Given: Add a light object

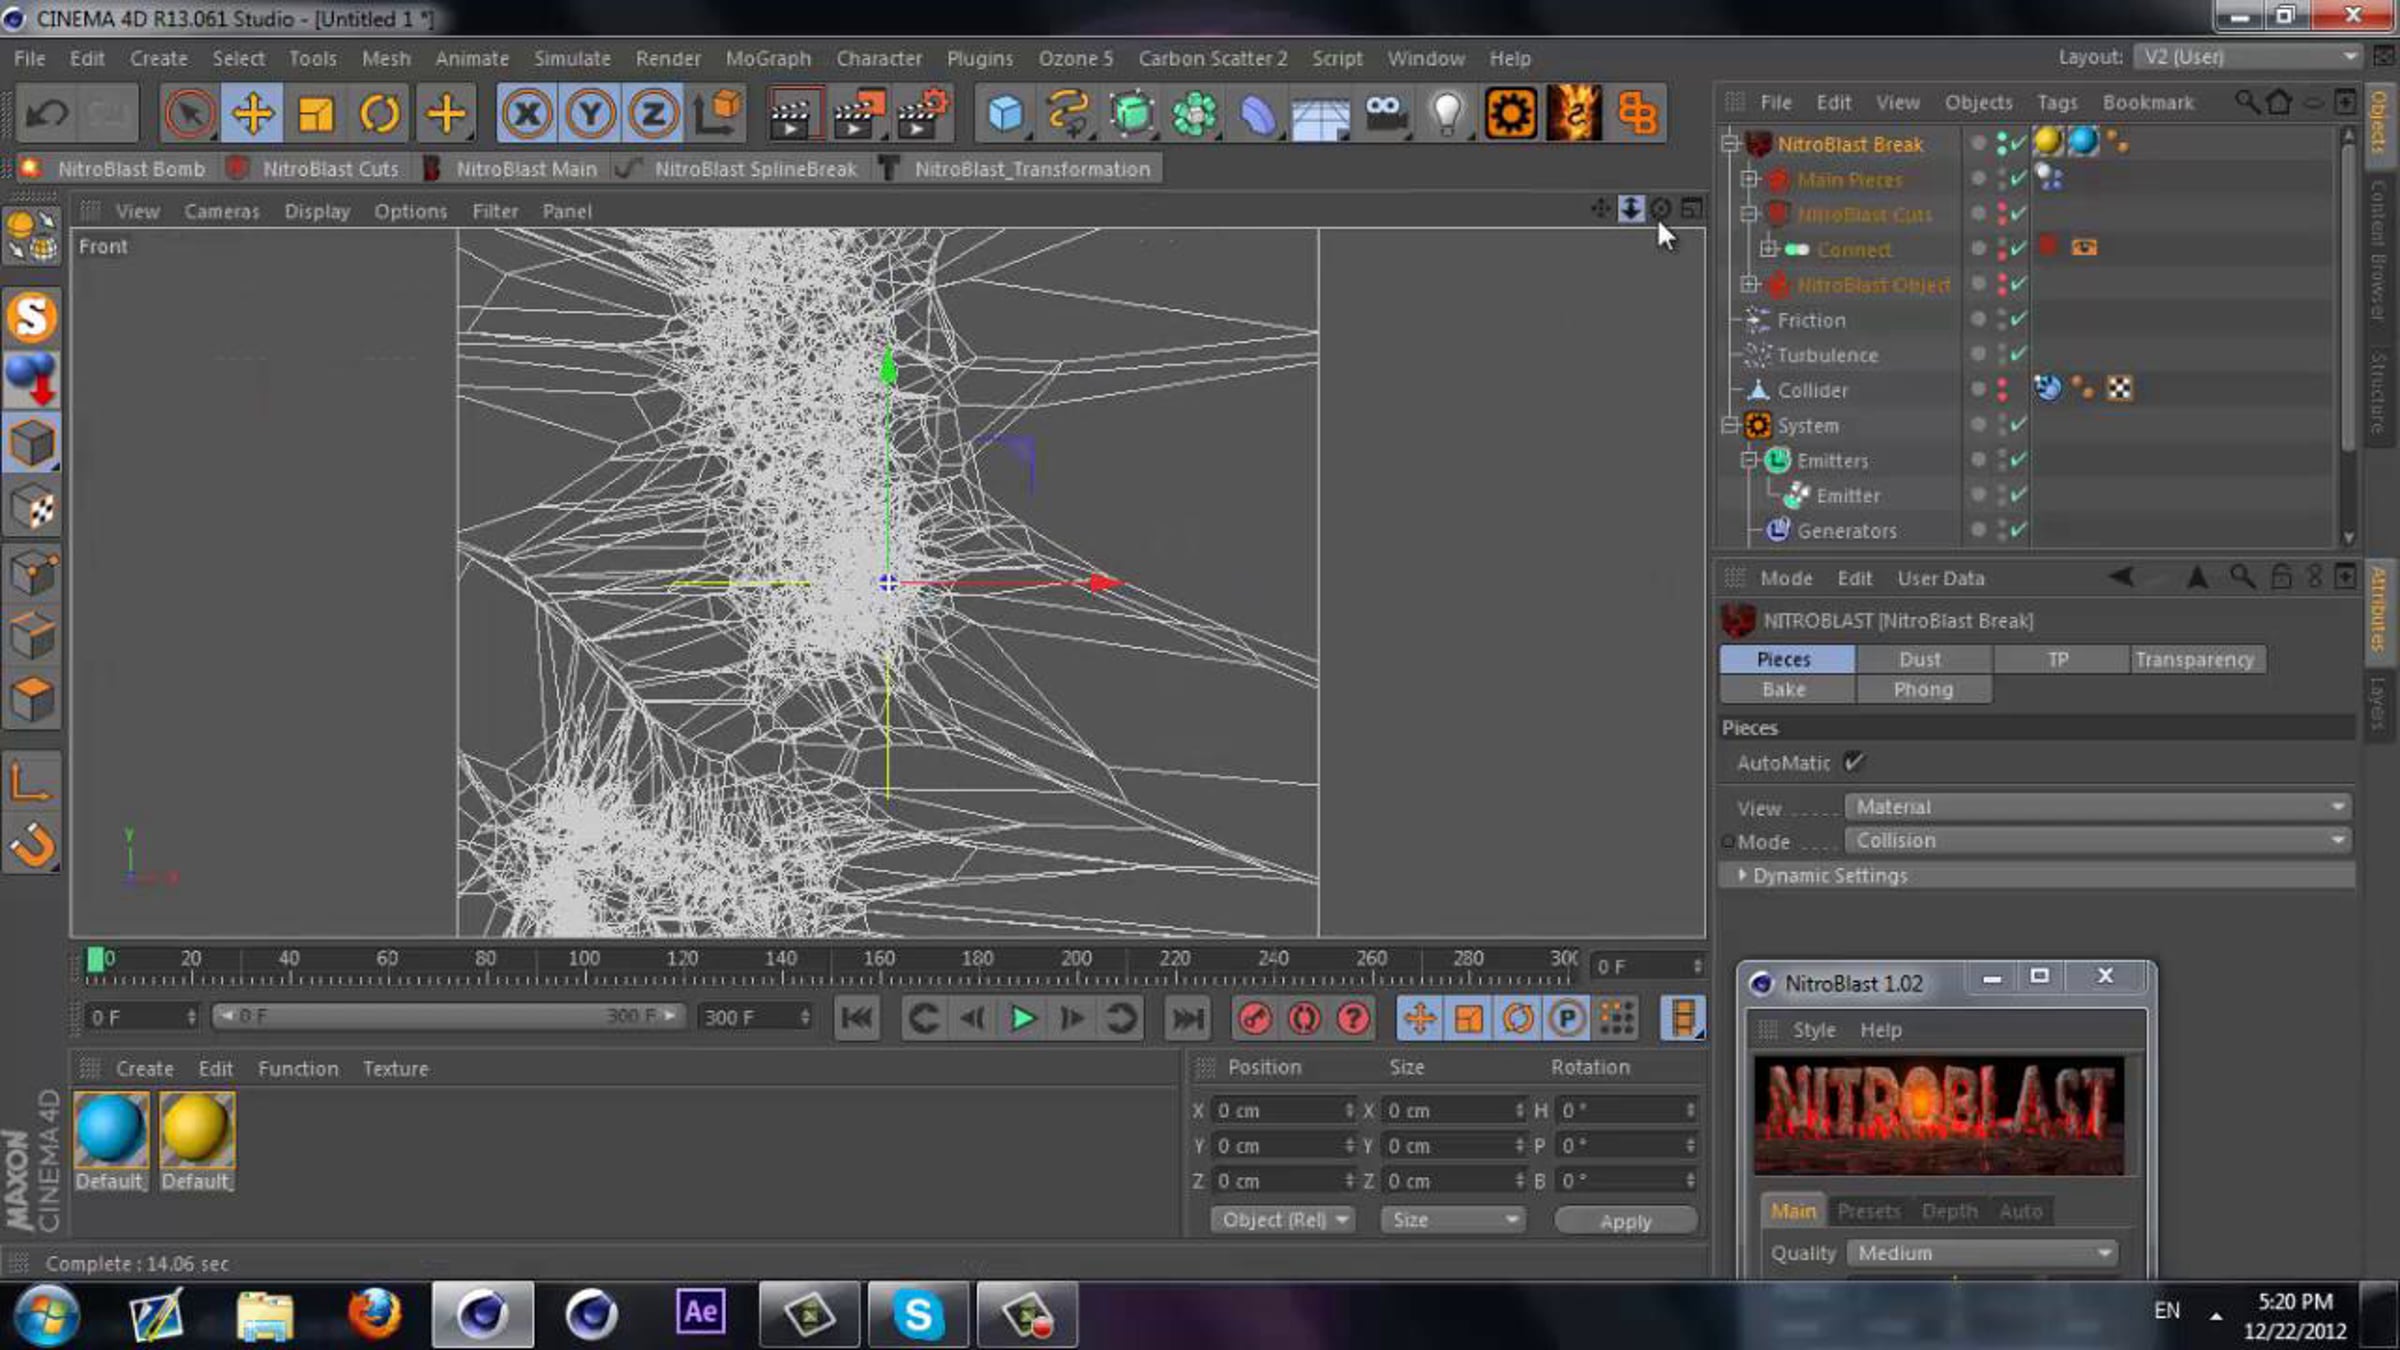Looking at the screenshot, I should pos(1447,113).
